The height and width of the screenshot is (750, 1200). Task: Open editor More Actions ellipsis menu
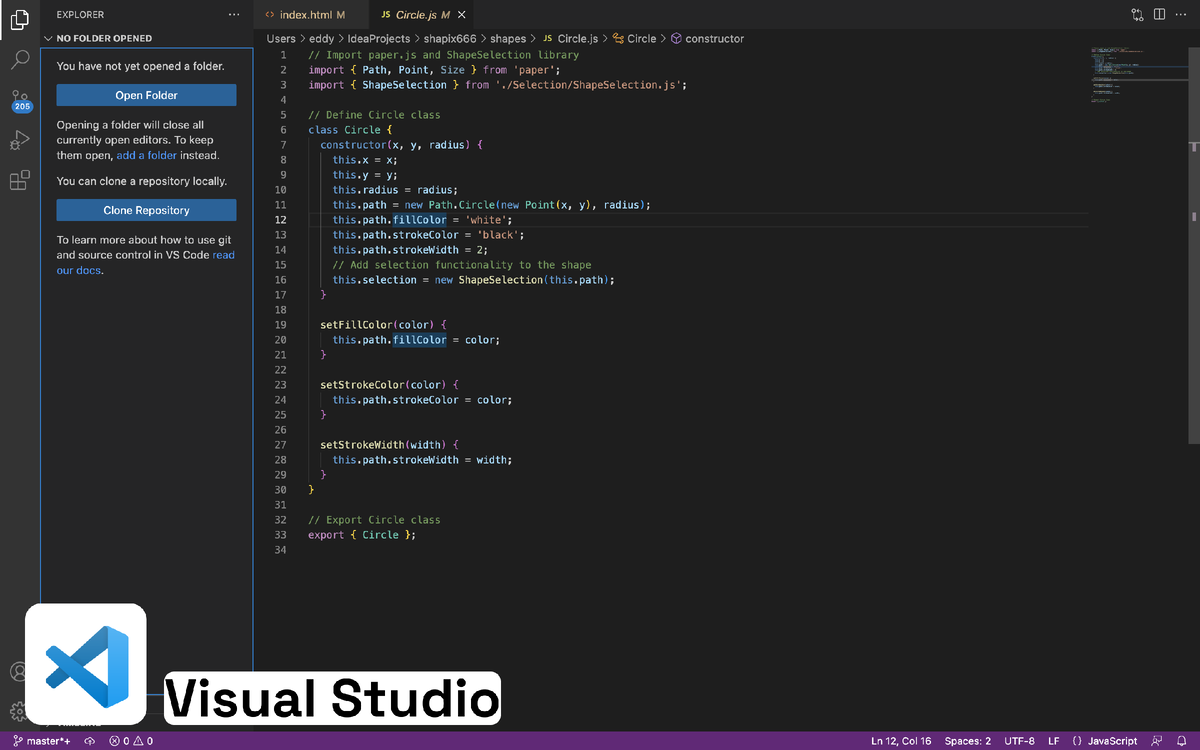pos(1181,15)
